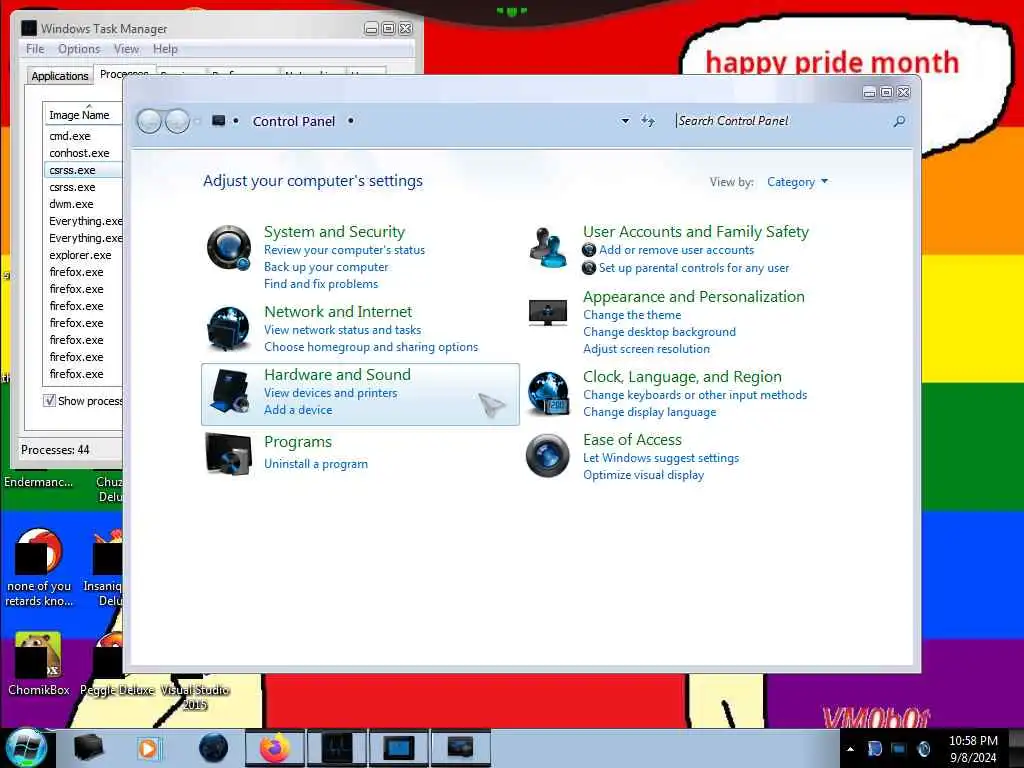Viewport: 1024px width, 768px height.
Task: Click the Appearance and Personalization monitor icon
Action: (x=547, y=312)
